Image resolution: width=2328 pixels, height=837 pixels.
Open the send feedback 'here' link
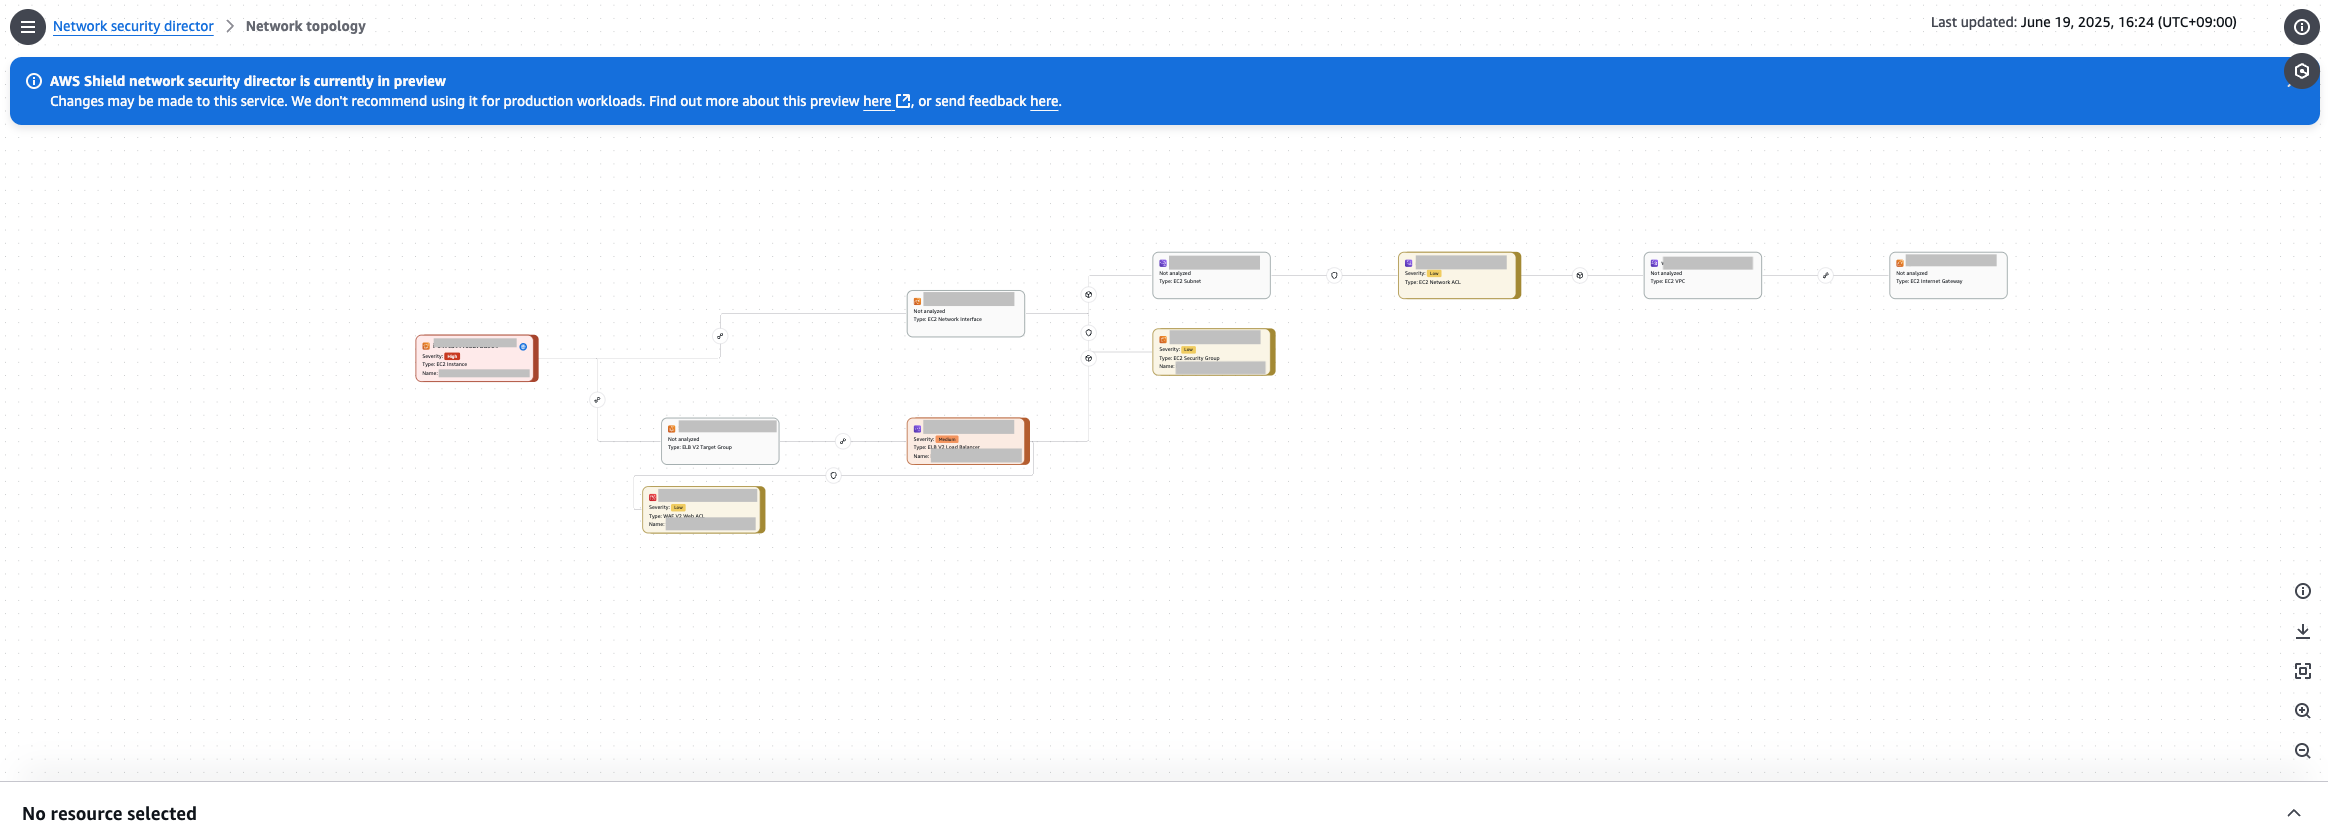(1044, 101)
